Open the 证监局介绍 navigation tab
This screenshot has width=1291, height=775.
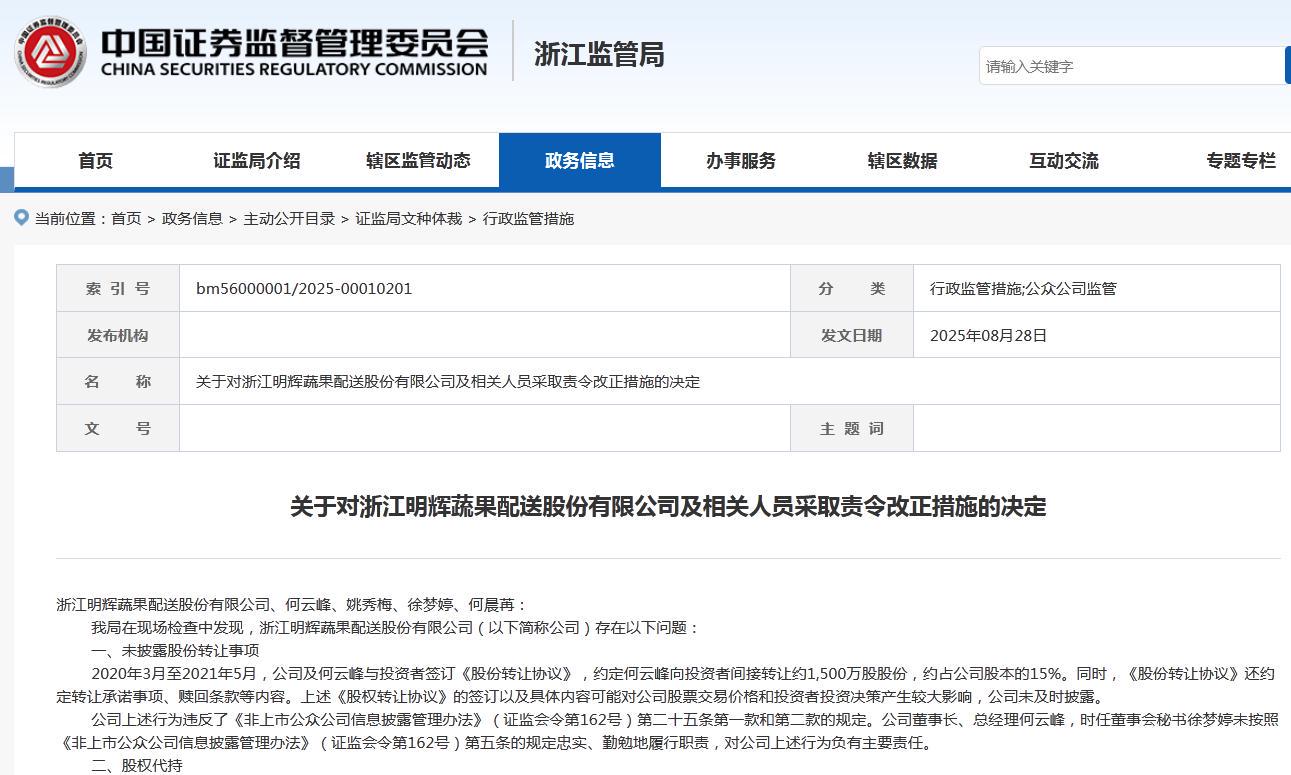pos(257,160)
